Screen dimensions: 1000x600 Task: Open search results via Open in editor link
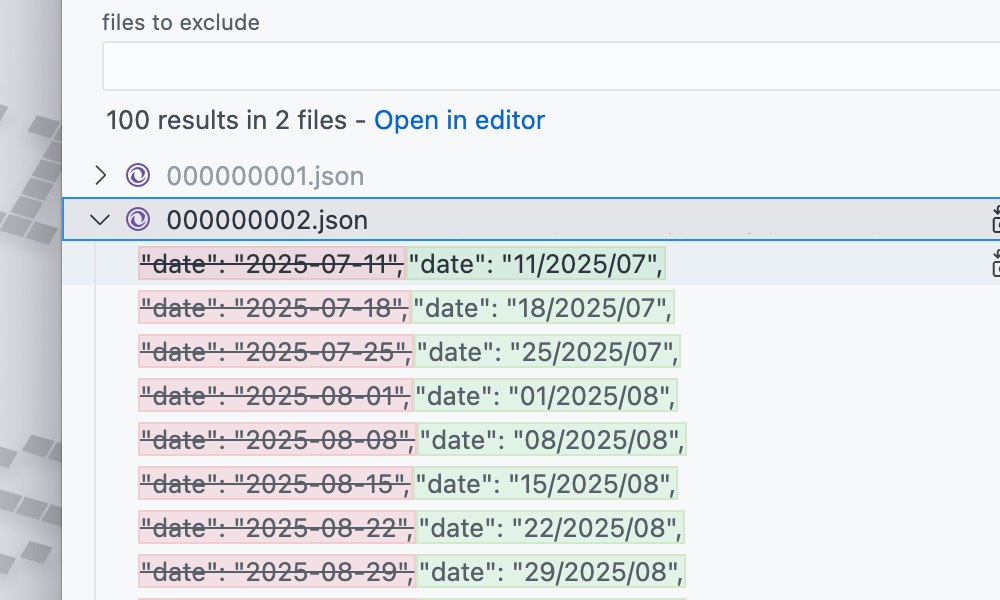(x=459, y=121)
